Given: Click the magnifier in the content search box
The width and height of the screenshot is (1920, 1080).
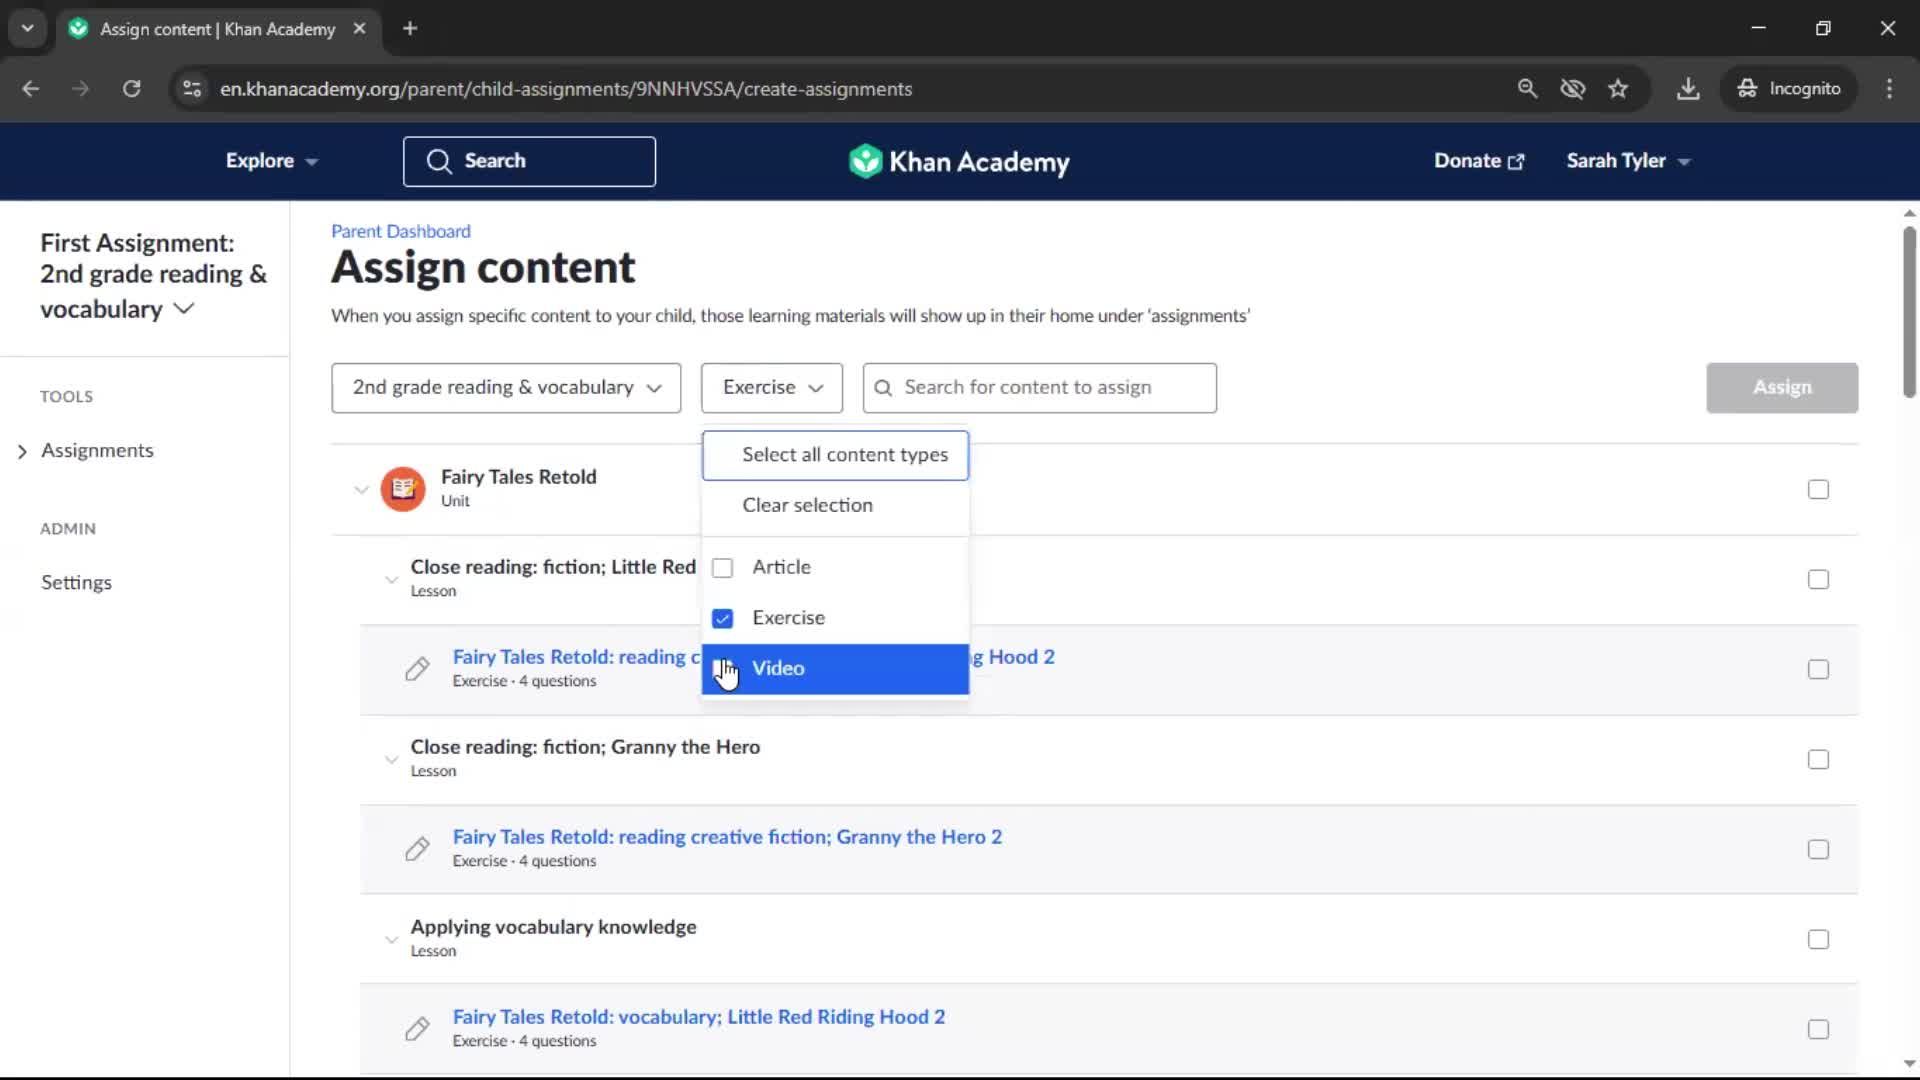Looking at the screenshot, I should [x=883, y=388].
